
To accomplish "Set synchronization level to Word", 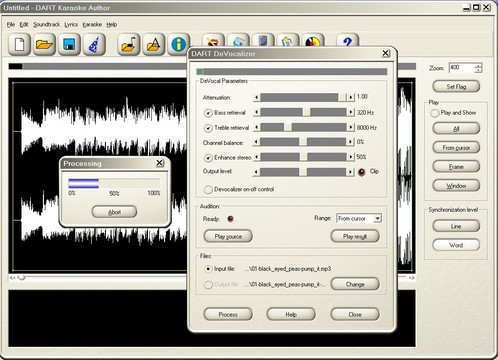I will (x=456, y=245).
